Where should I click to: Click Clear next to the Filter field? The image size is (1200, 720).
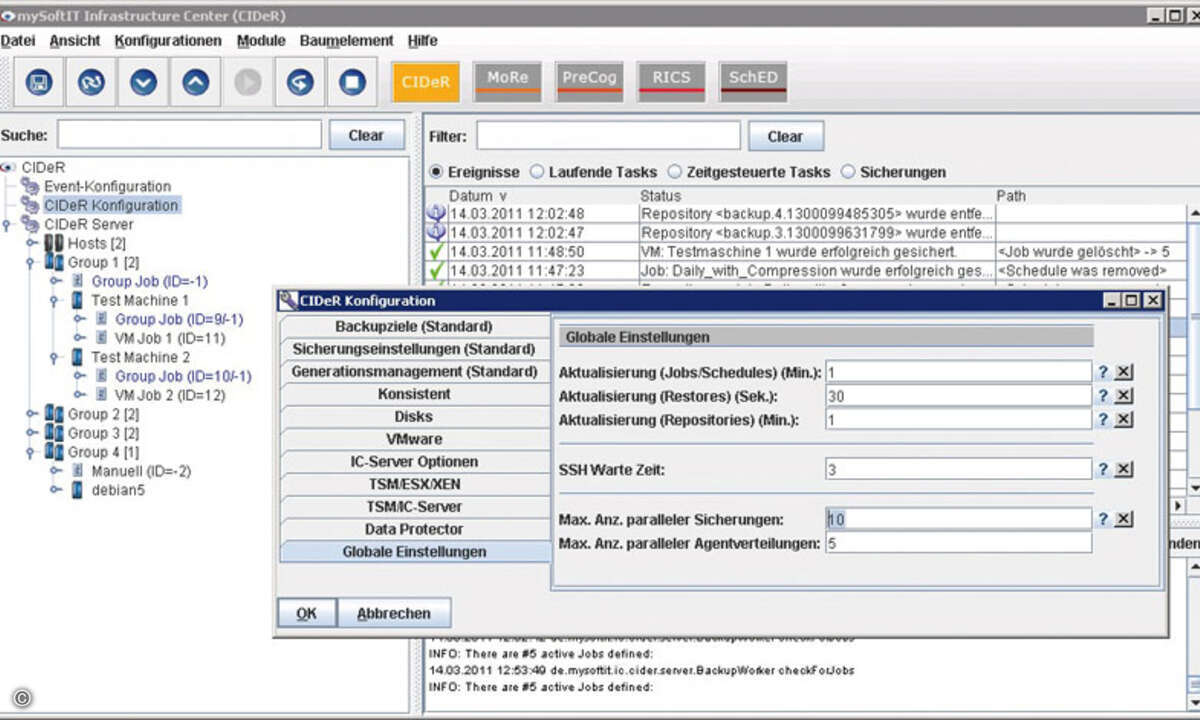(785, 136)
